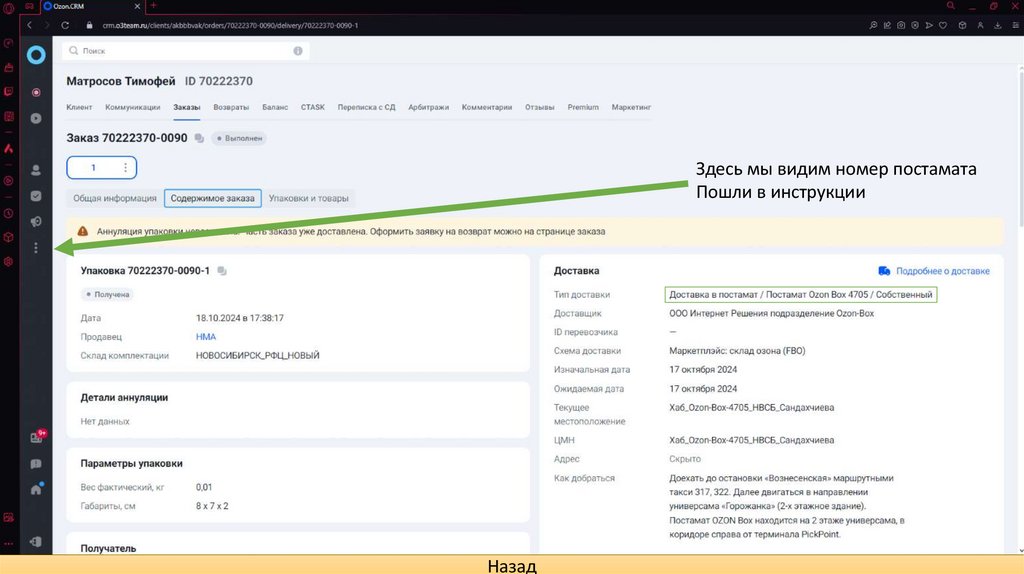
Task: Close the Ozon.CRM browser tab
Action: (x=137, y=6)
